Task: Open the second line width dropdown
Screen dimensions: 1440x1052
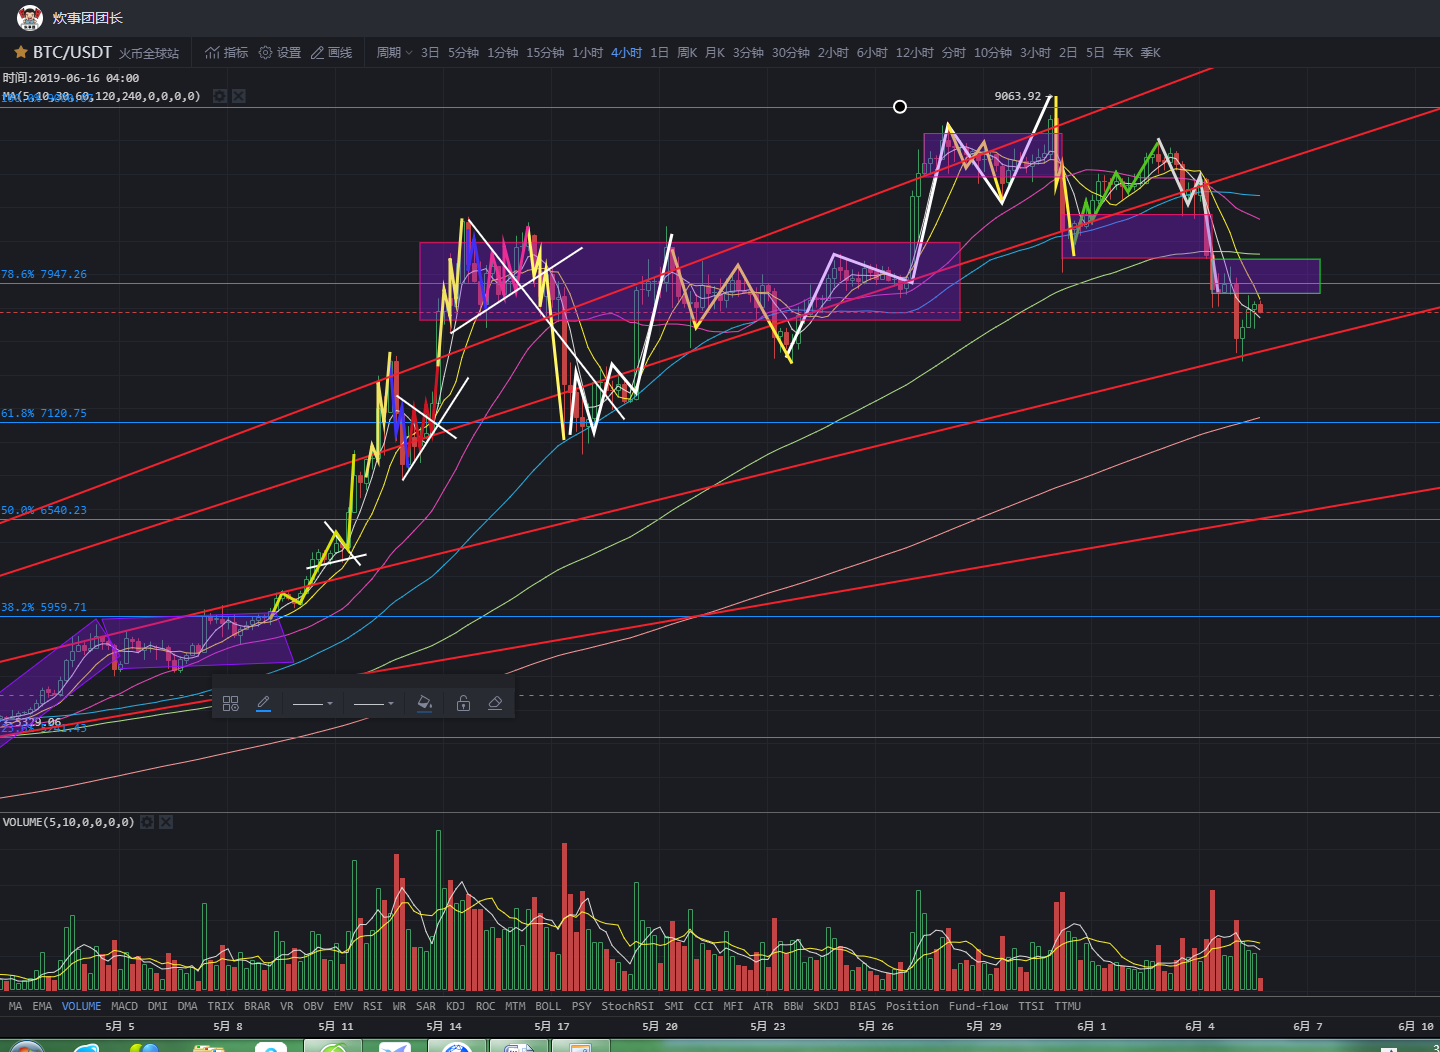Action: click(374, 703)
